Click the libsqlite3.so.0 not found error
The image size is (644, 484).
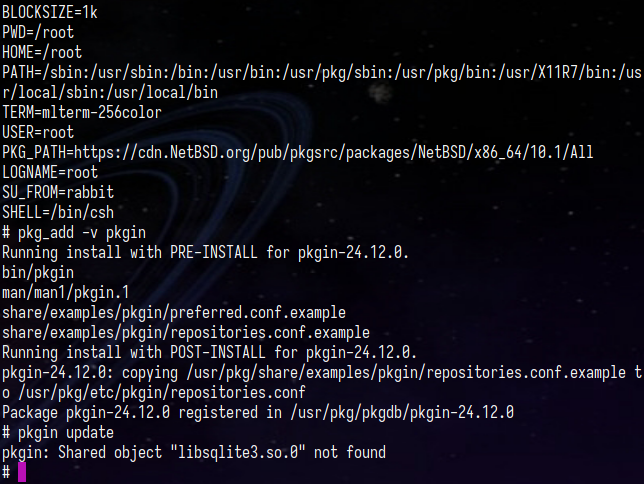coord(194,452)
